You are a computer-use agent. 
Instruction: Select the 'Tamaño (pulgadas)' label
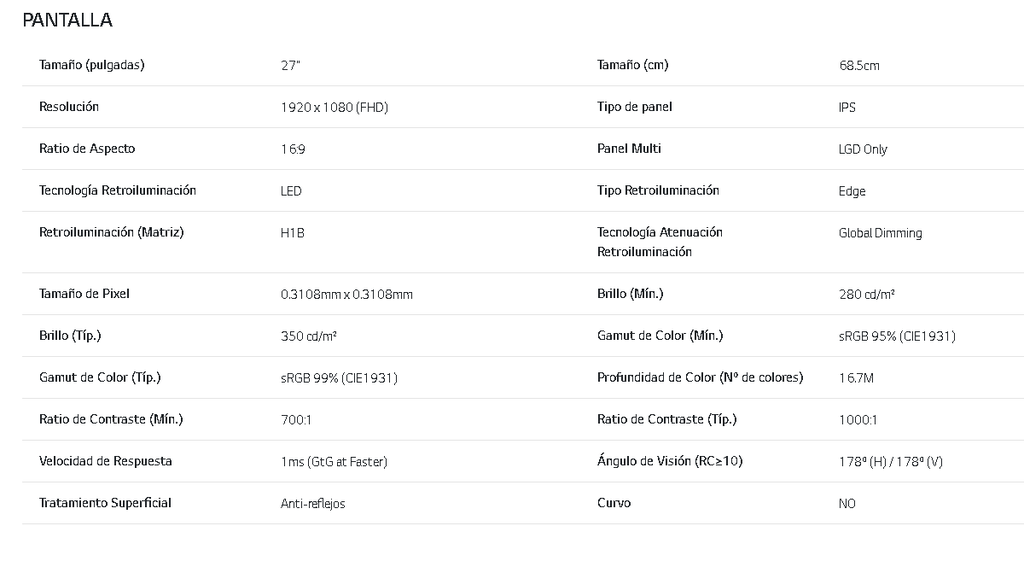click(x=92, y=65)
